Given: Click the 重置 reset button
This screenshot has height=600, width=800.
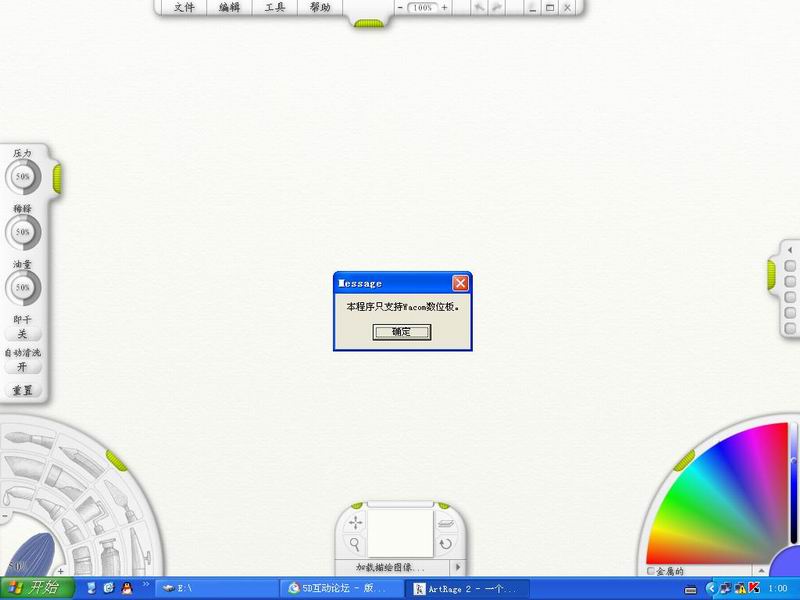Looking at the screenshot, I should tap(22, 390).
